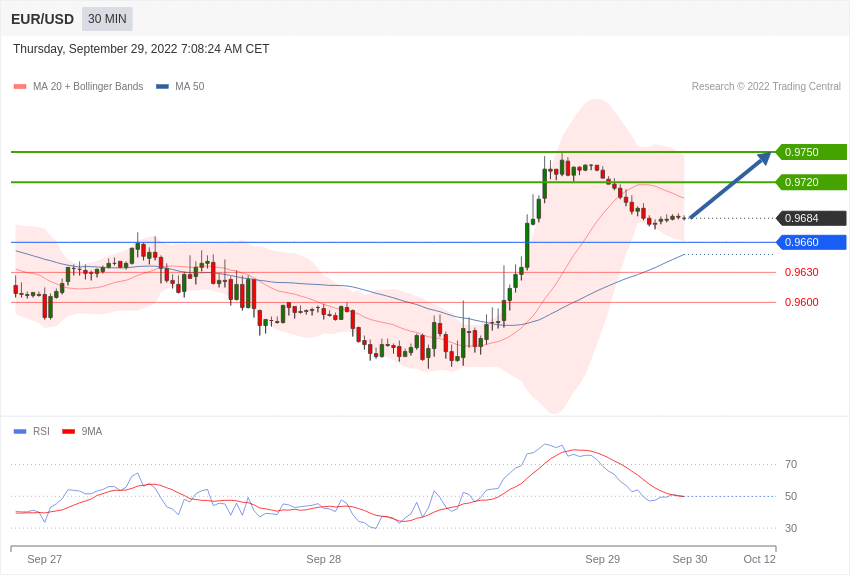Click the 0.9660 blue pivot price tag
This screenshot has width=850, height=576.
(812, 242)
